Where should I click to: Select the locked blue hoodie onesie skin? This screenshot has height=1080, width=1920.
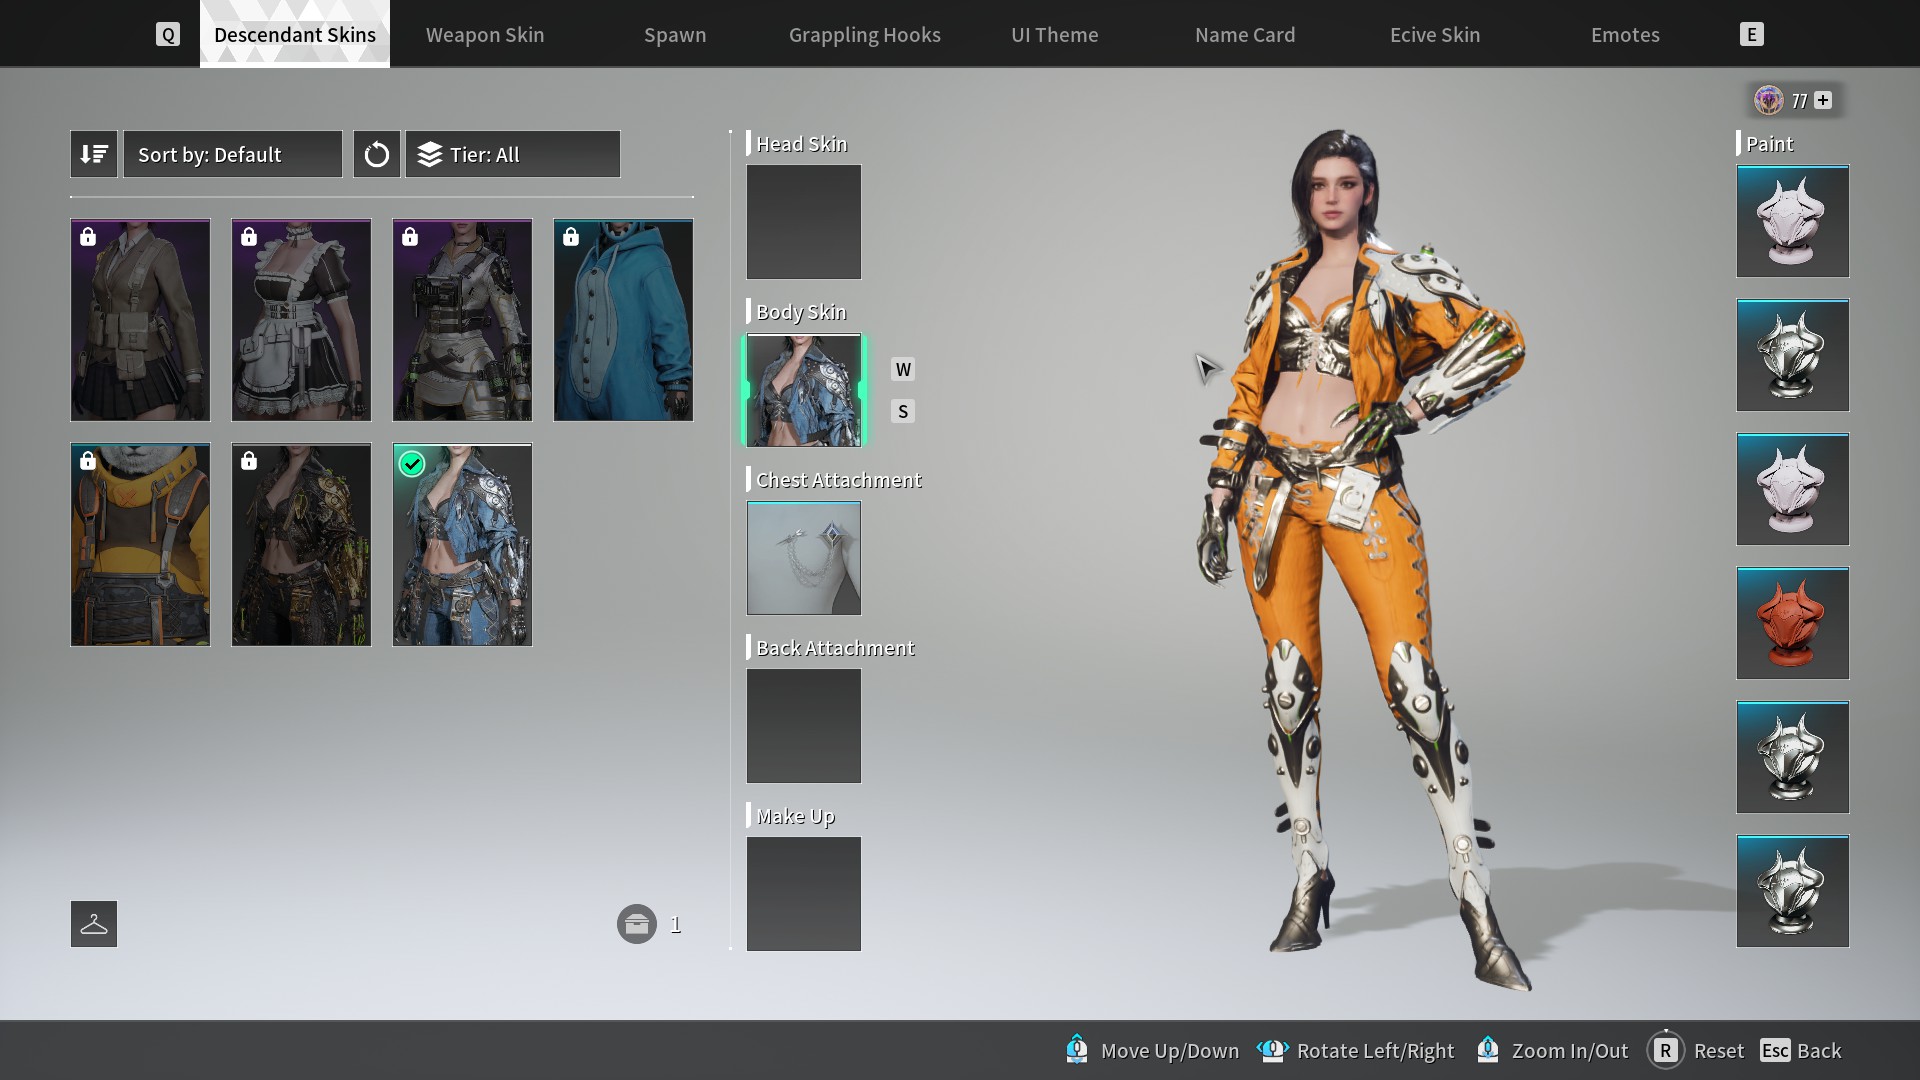623,320
